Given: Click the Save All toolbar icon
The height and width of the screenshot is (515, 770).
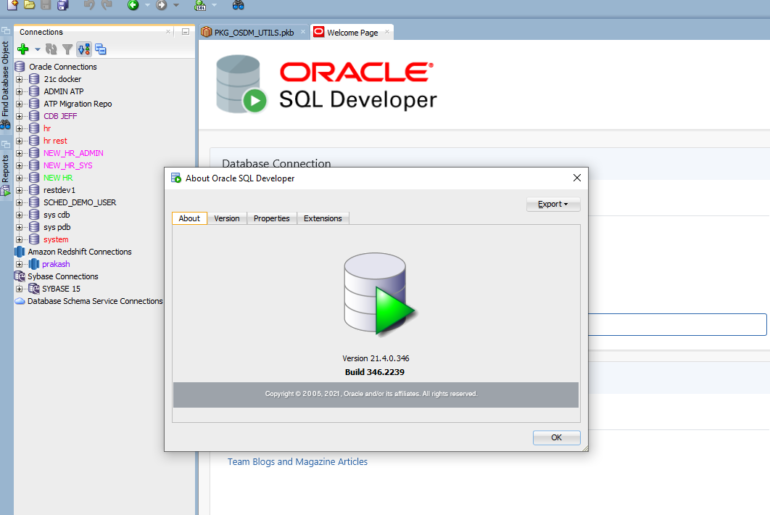Looking at the screenshot, I should click(x=62, y=5).
